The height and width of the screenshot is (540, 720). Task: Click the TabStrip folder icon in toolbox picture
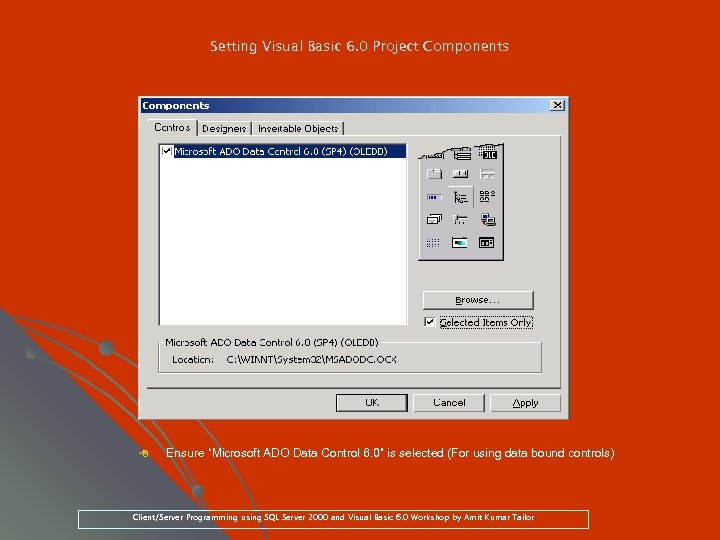[434, 174]
